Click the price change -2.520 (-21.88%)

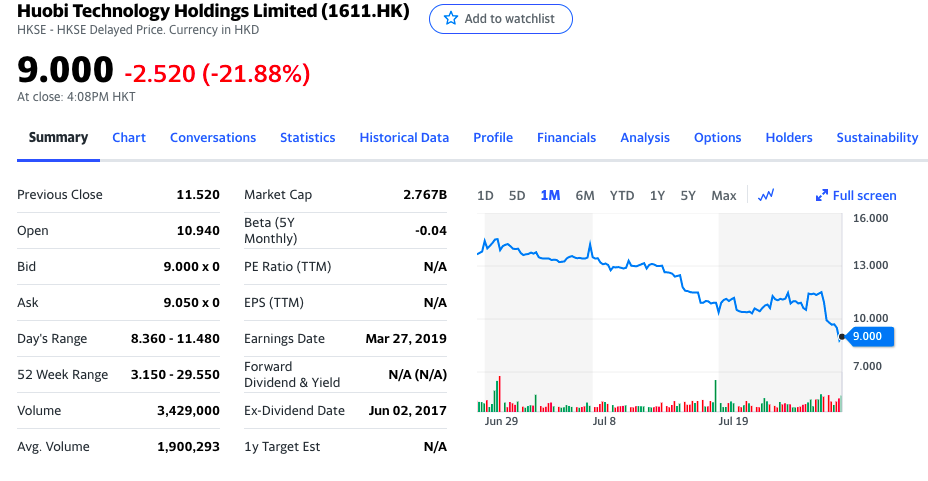pyautogui.click(x=217, y=73)
